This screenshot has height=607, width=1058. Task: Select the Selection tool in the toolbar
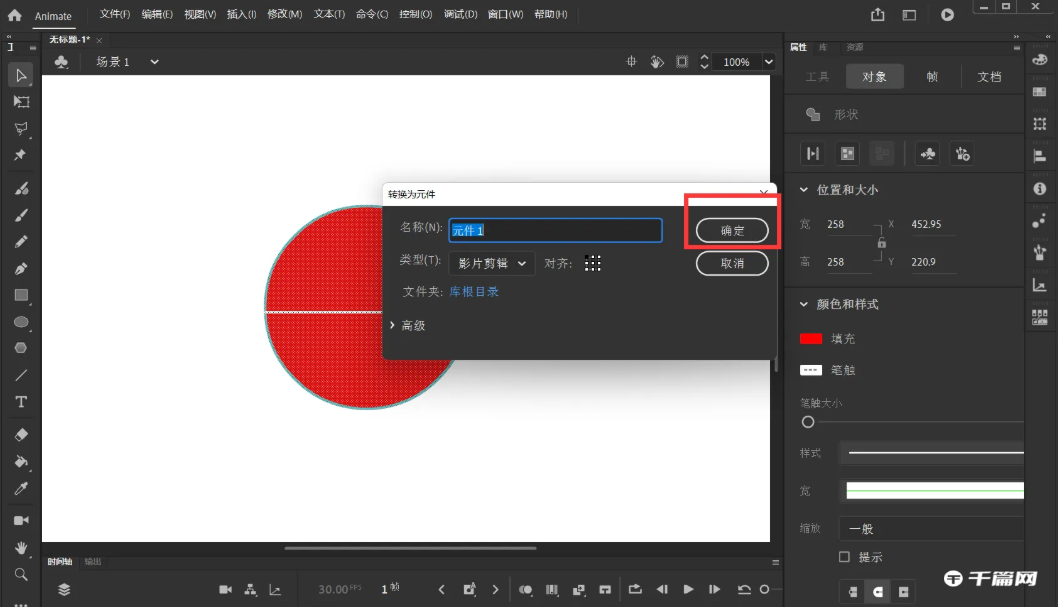(20, 75)
